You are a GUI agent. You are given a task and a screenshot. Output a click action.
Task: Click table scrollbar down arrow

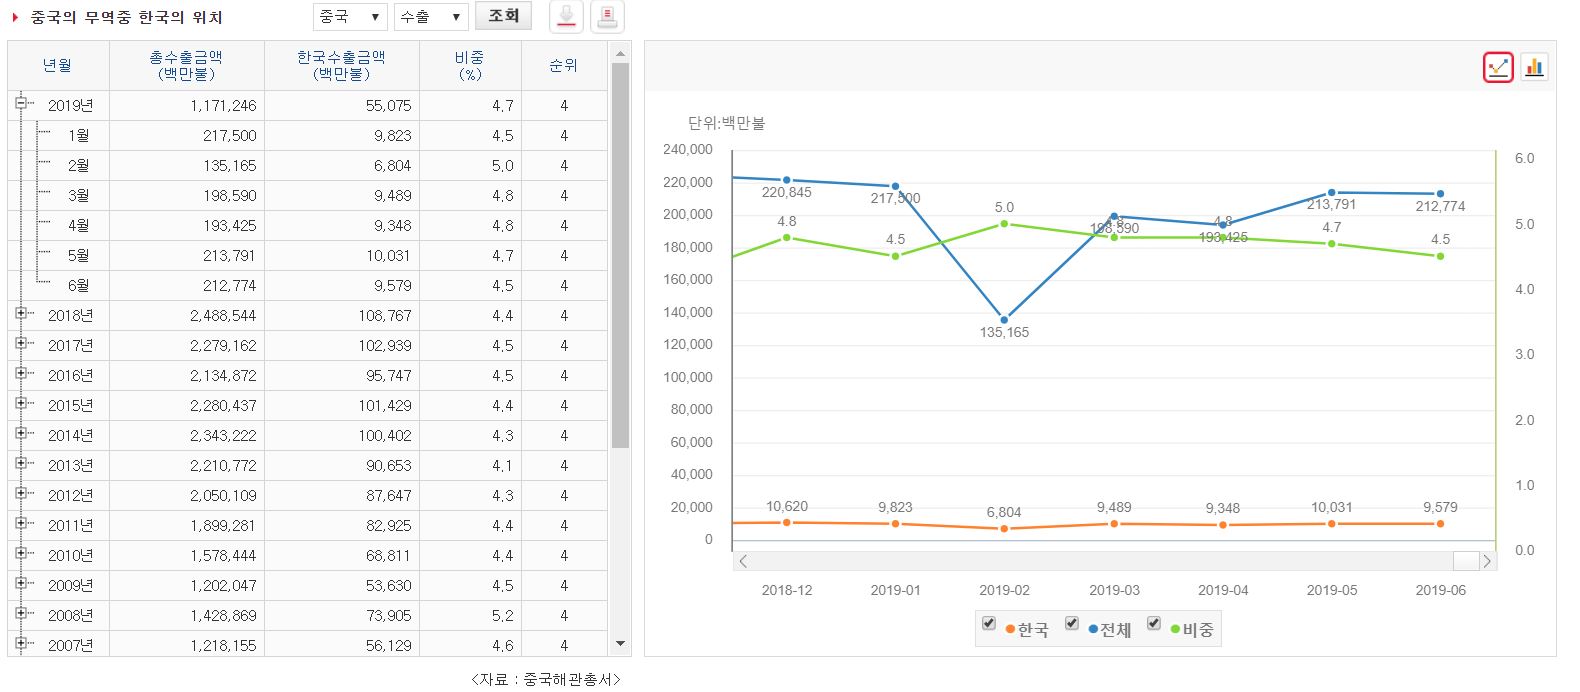coord(620,645)
